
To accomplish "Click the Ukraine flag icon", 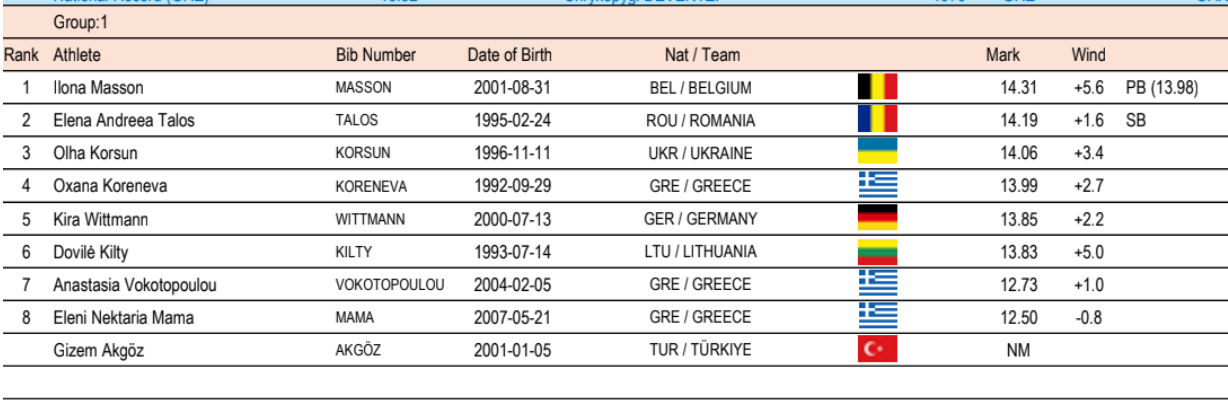I will 877,153.
